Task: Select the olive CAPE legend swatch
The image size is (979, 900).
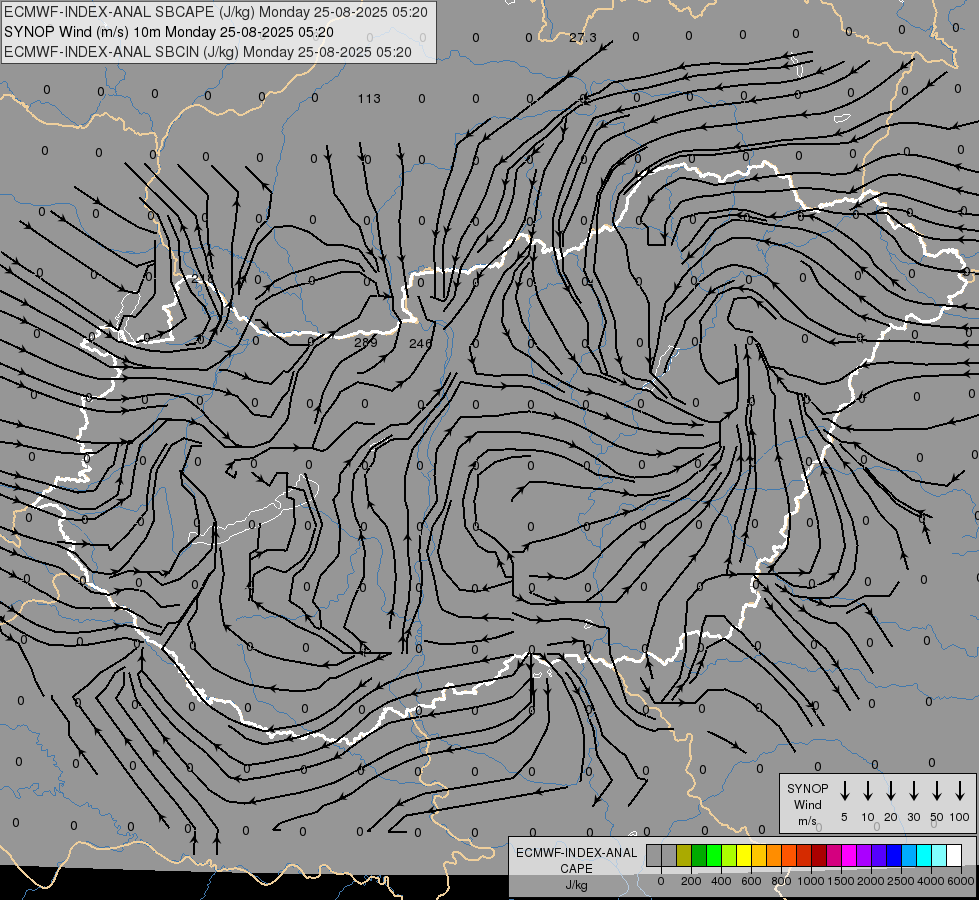Action: pos(684,855)
